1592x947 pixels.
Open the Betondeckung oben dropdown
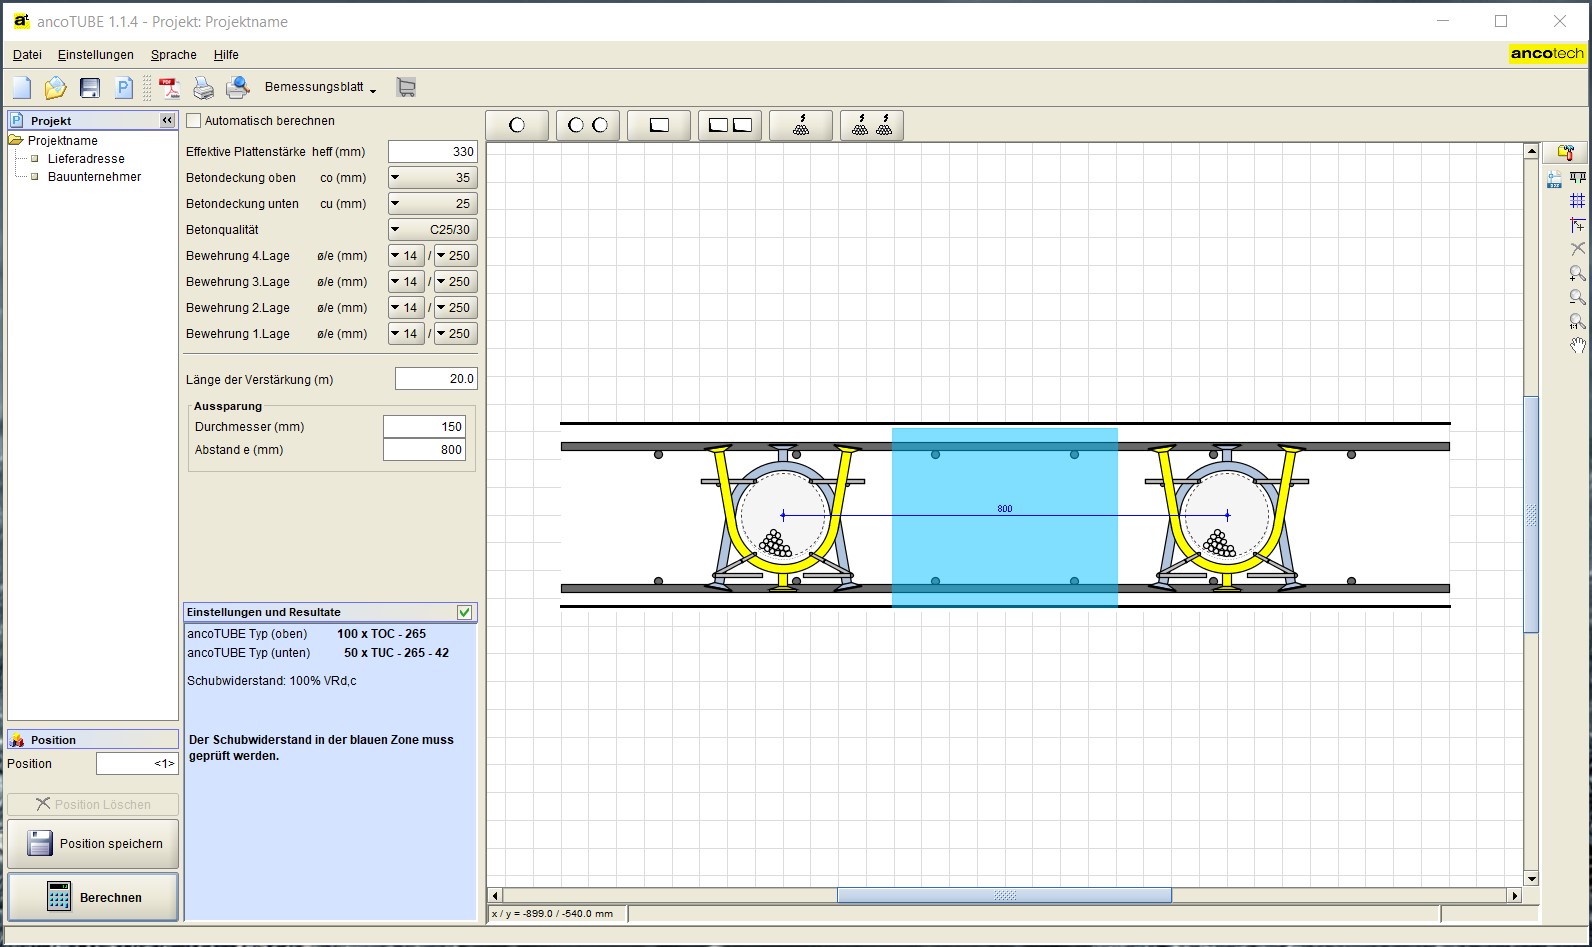click(x=433, y=178)
